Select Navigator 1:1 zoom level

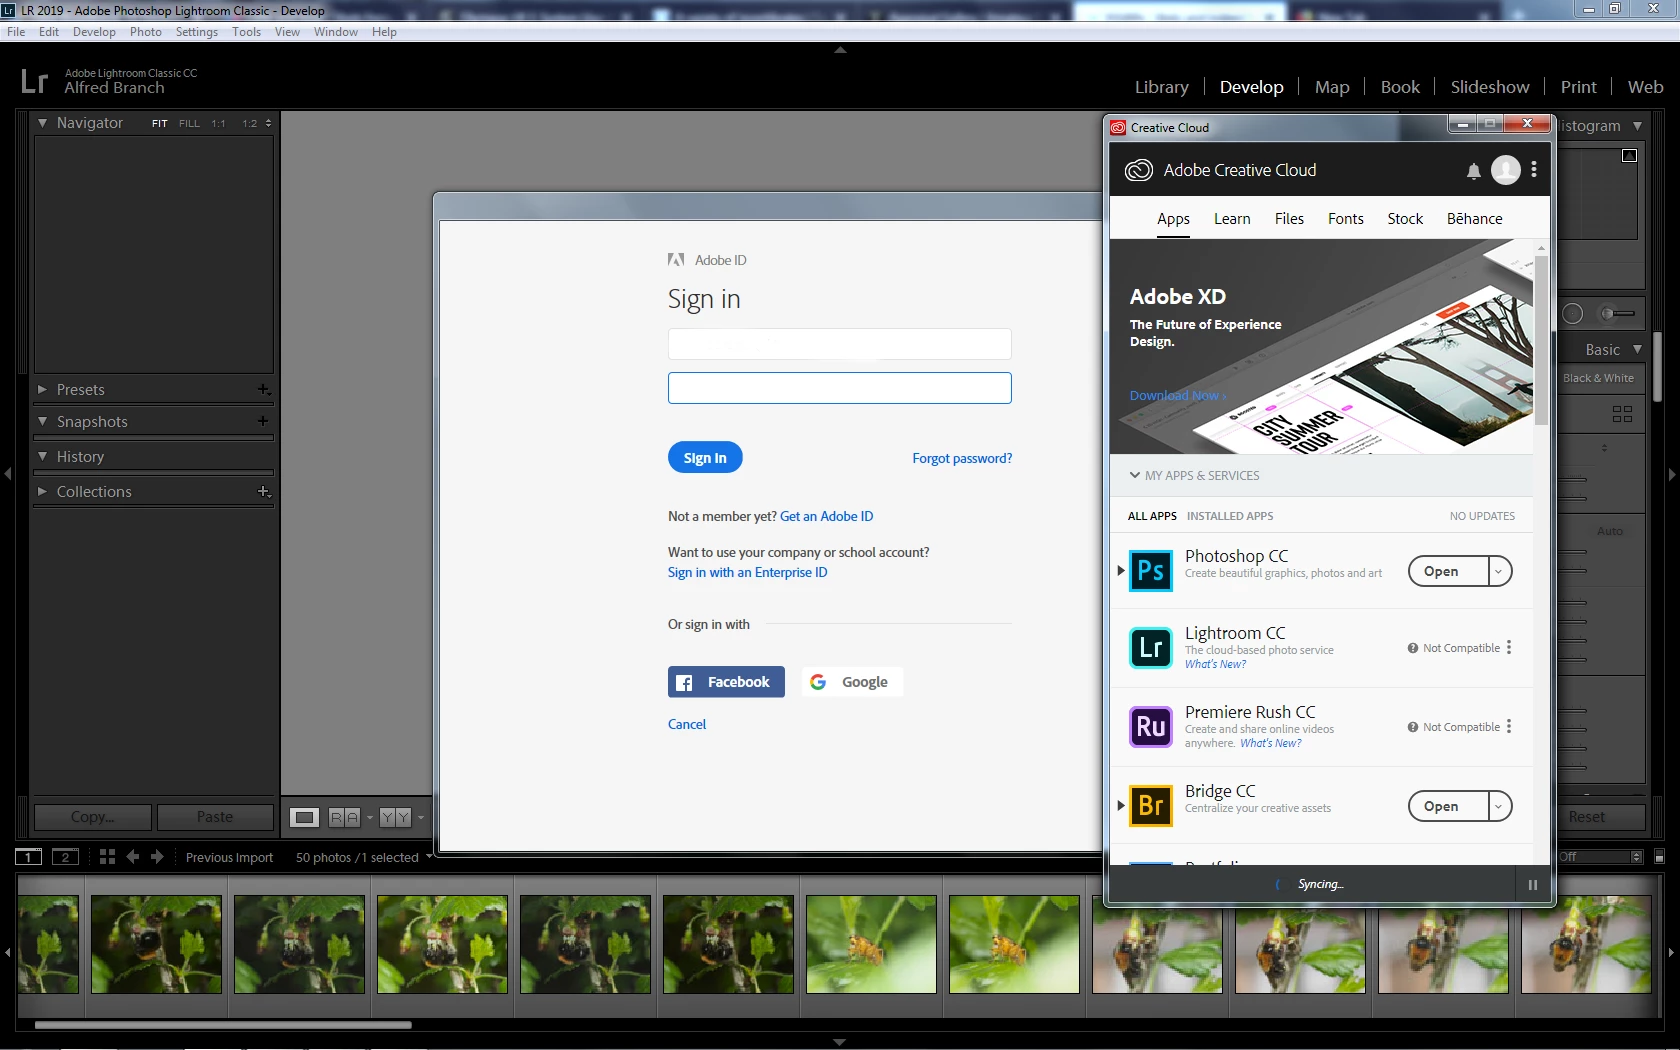(218, 124)
